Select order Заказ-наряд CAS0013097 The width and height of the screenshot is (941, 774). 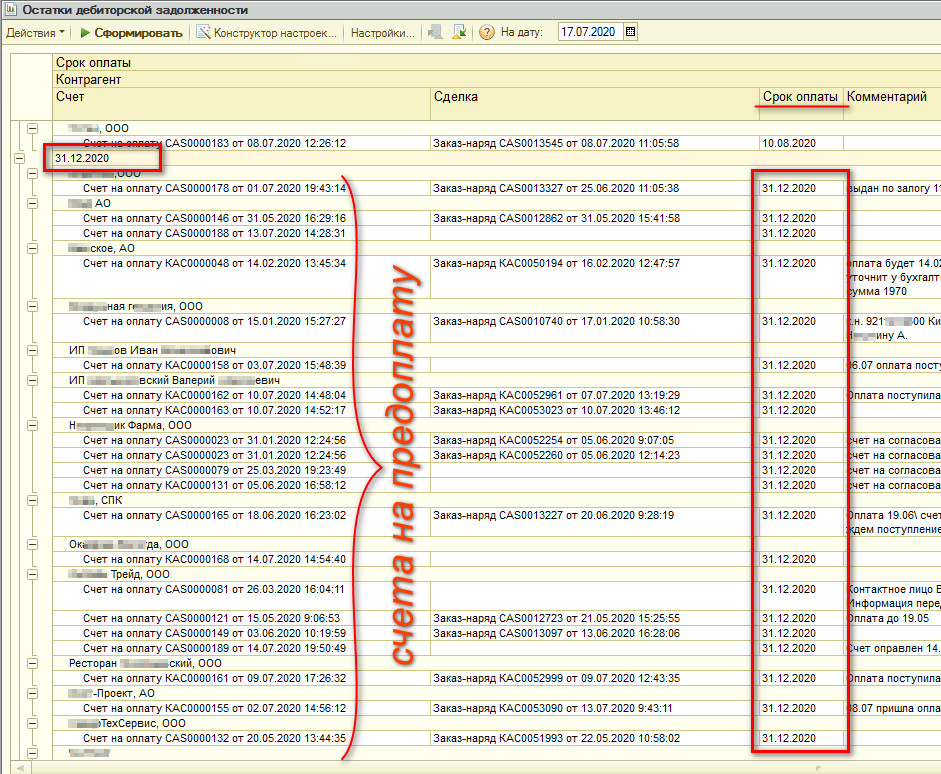556,634
